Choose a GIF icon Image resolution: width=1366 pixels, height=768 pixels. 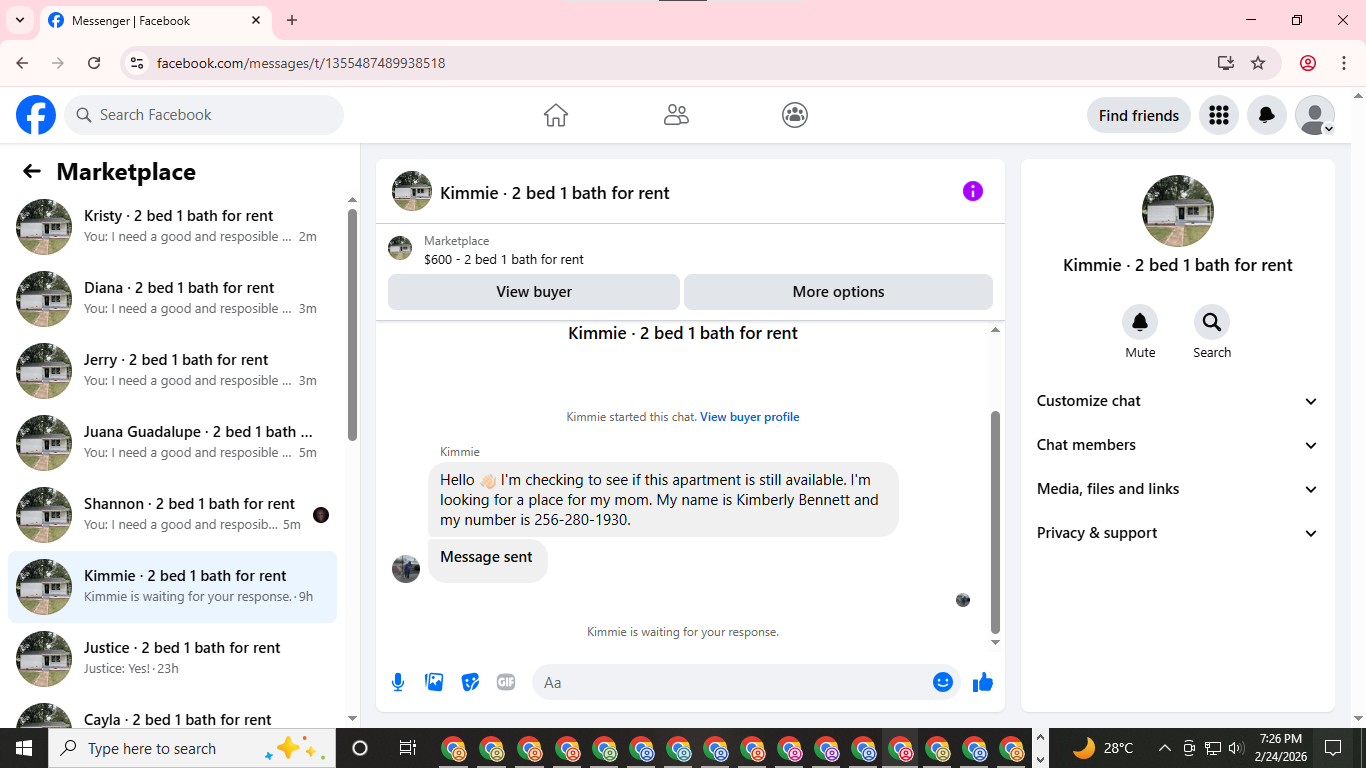click(x=506, y=682)
